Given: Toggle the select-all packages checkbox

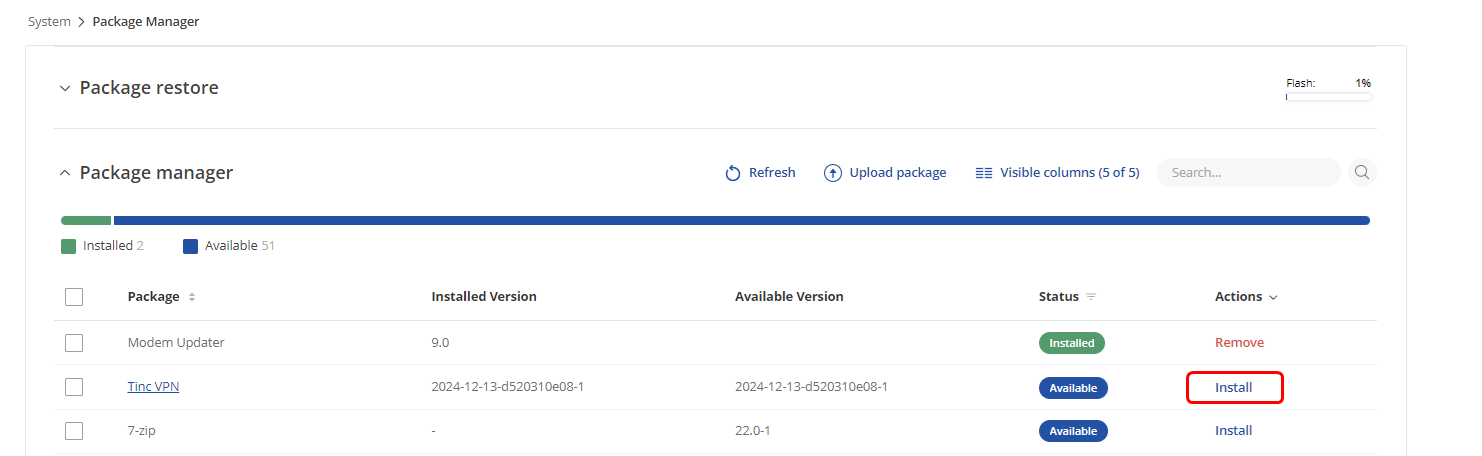Looking at the screenshot, I should [74, 297].
